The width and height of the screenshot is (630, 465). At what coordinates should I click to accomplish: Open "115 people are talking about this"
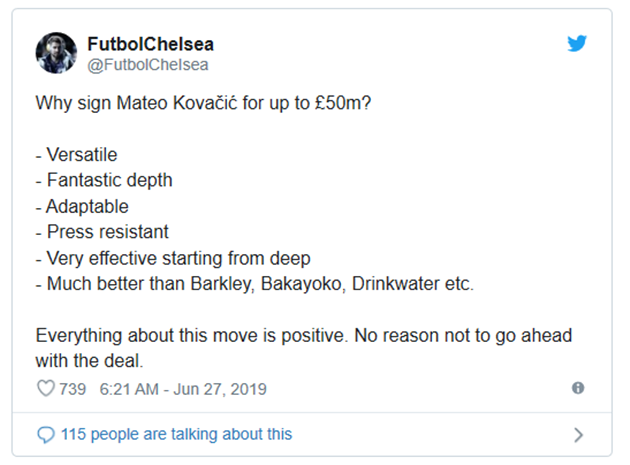click(x=176, y=434)
